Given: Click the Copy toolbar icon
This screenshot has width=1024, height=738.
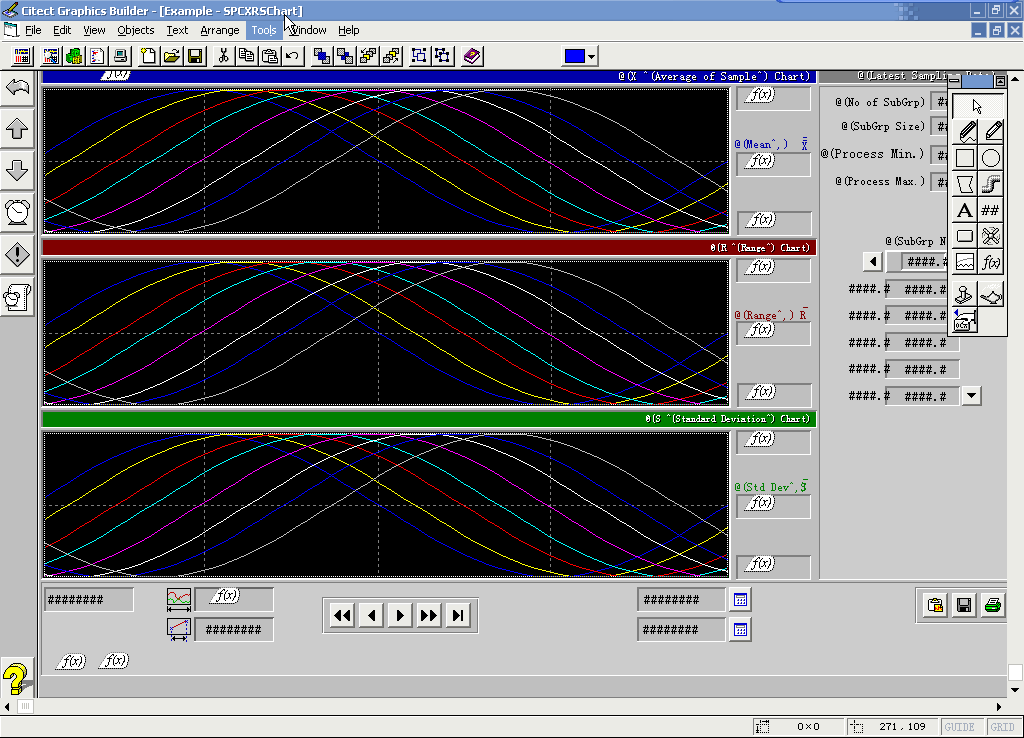Looking at the screenshot, I should (247, 56).
